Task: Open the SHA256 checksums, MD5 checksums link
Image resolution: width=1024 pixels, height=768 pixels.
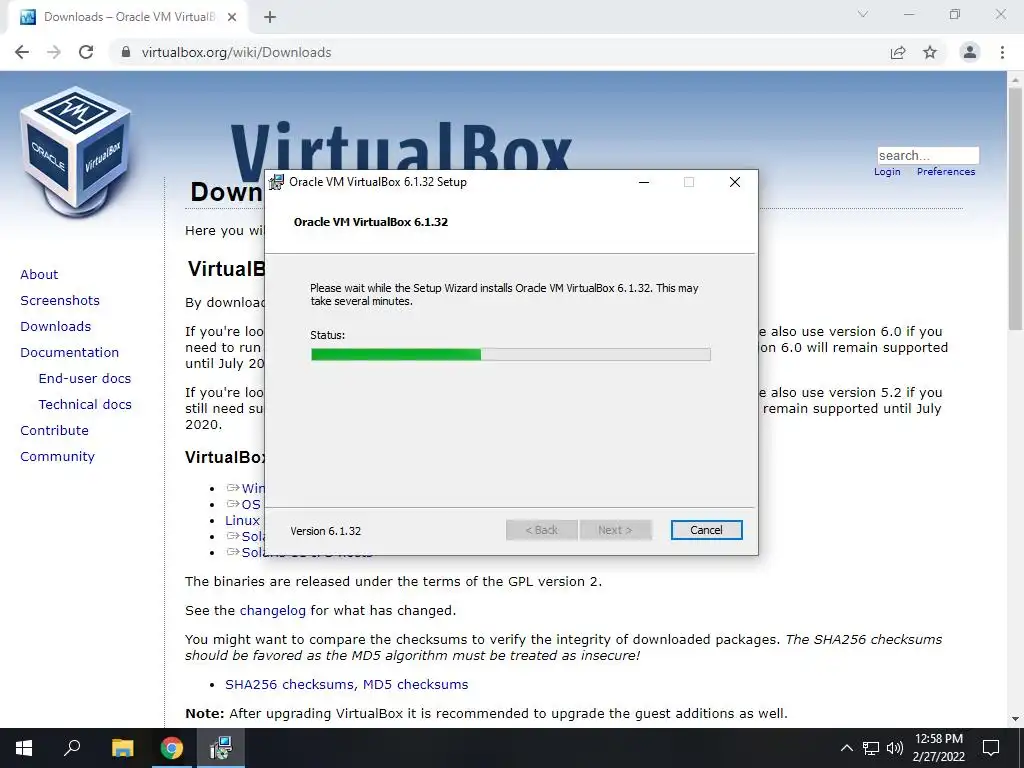Action: click(x=347, y=684)
